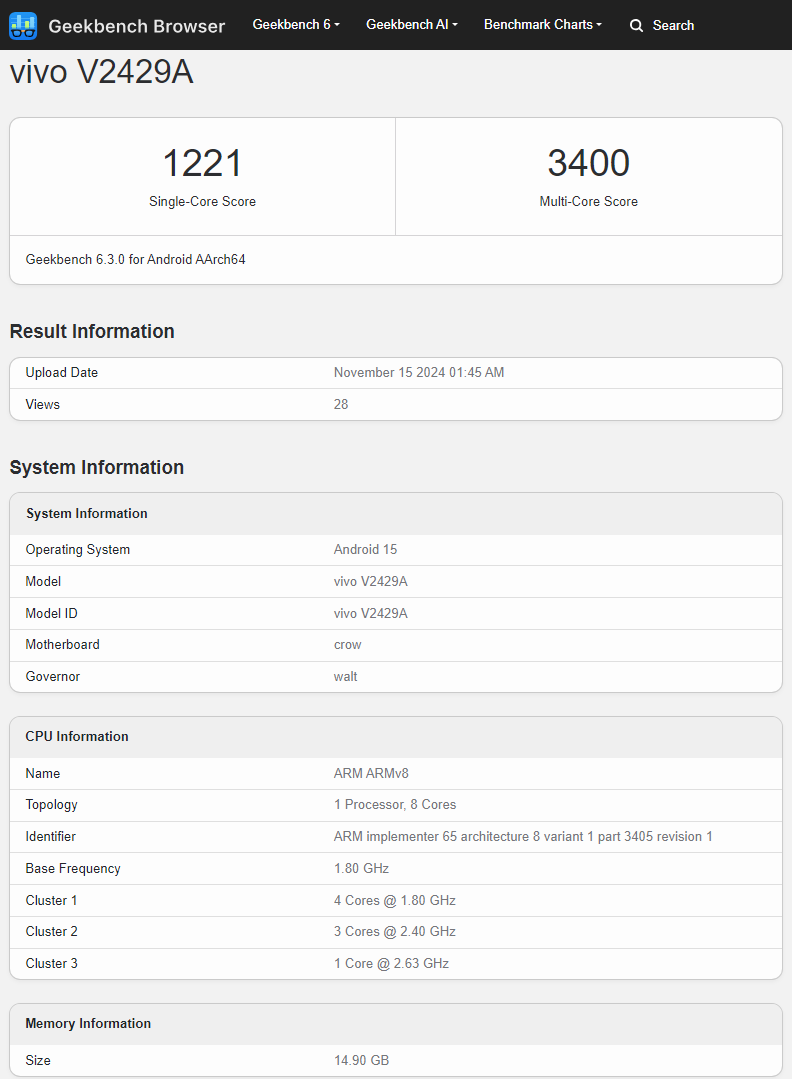Click the Memory Information section header
792x1079 pixels.
click(x=396, y=1024)
